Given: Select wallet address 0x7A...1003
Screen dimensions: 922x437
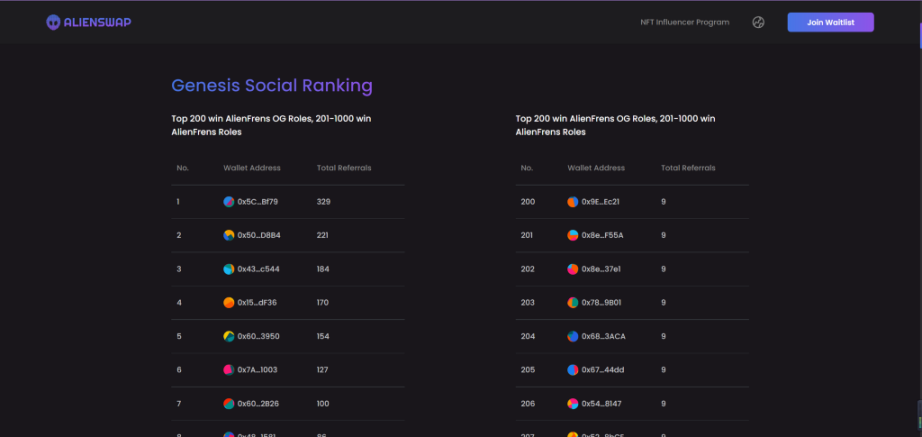Looking at the screenshot, I should [x=257, y=370].
